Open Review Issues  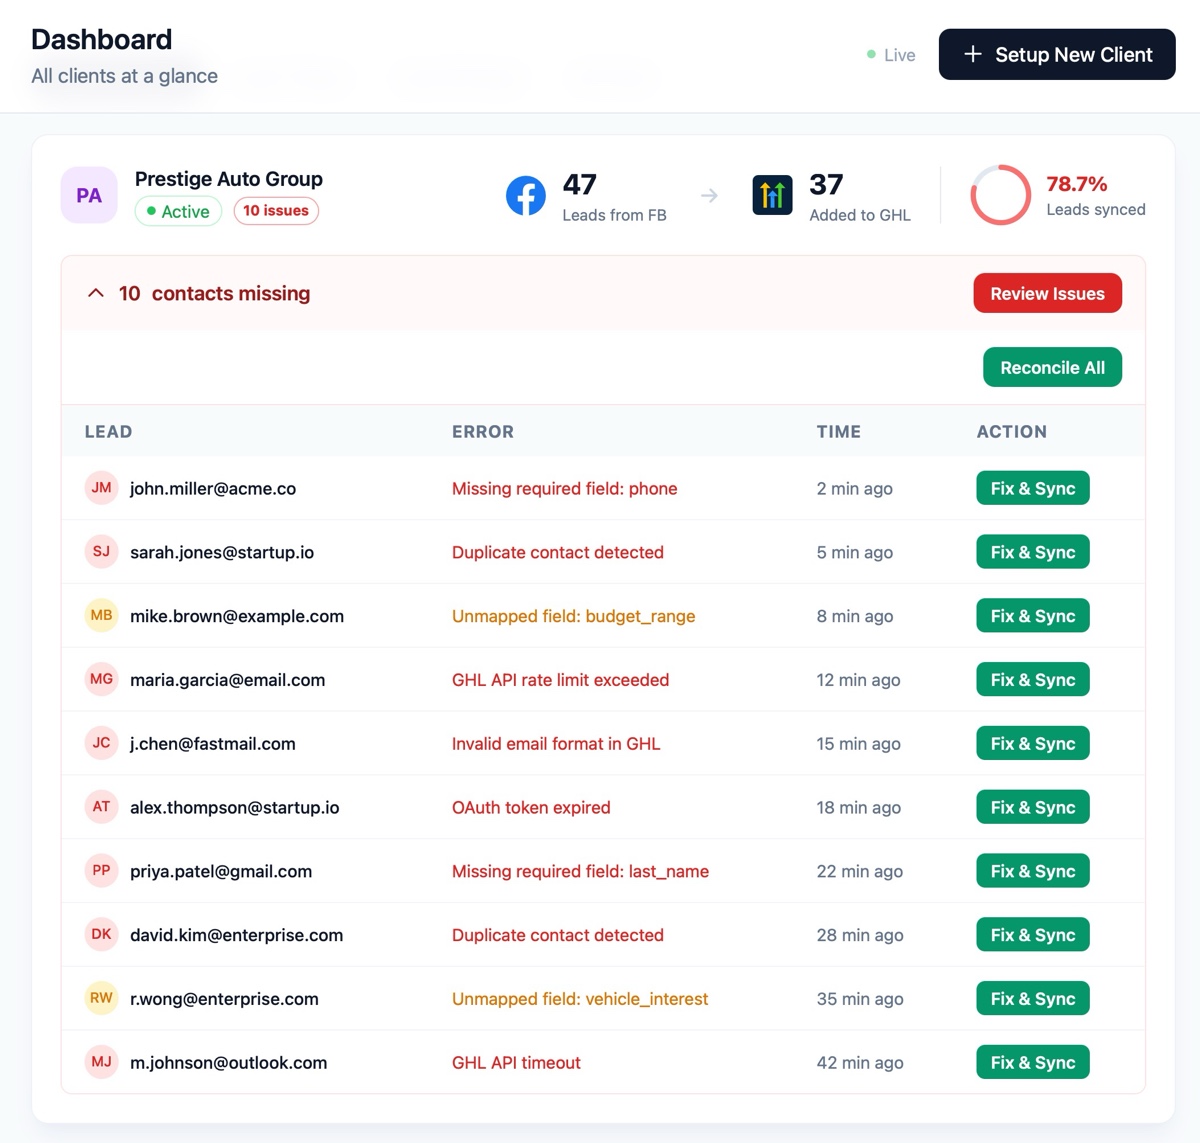tap(1047, 293)
